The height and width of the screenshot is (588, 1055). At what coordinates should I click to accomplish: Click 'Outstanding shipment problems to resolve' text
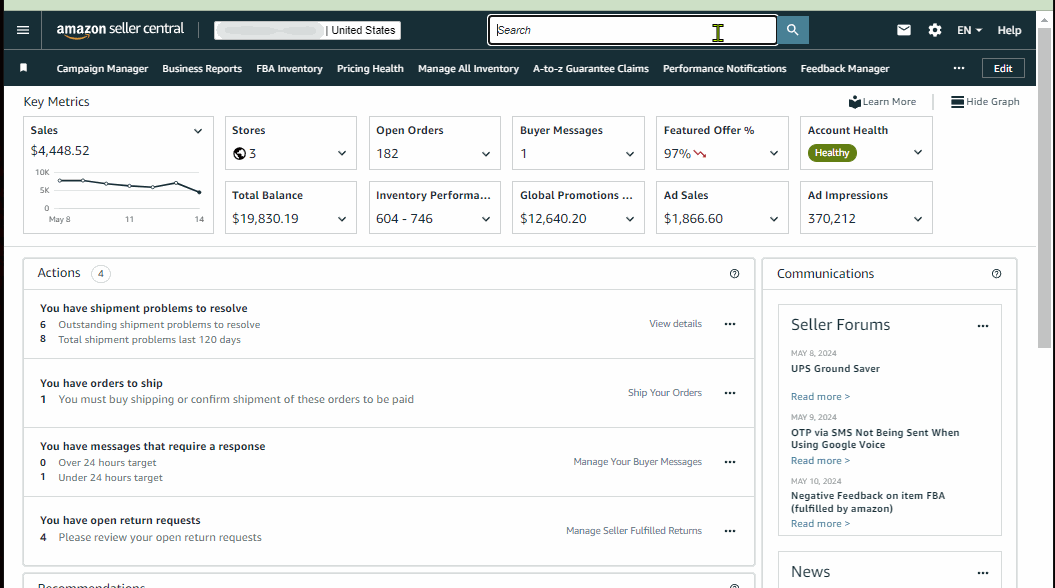(x=159, y=324)
